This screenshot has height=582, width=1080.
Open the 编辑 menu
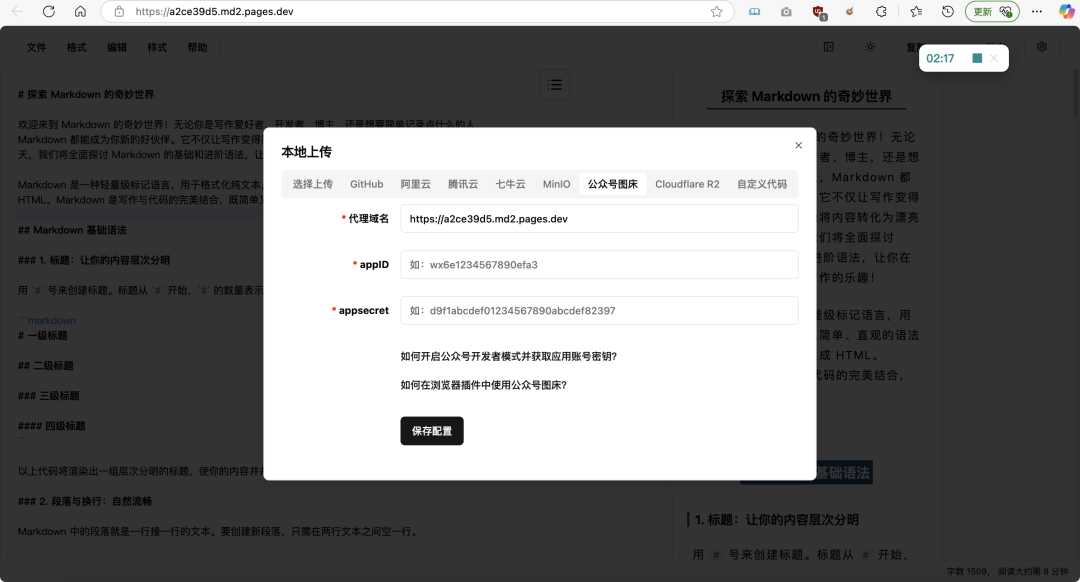coord(117,47)
